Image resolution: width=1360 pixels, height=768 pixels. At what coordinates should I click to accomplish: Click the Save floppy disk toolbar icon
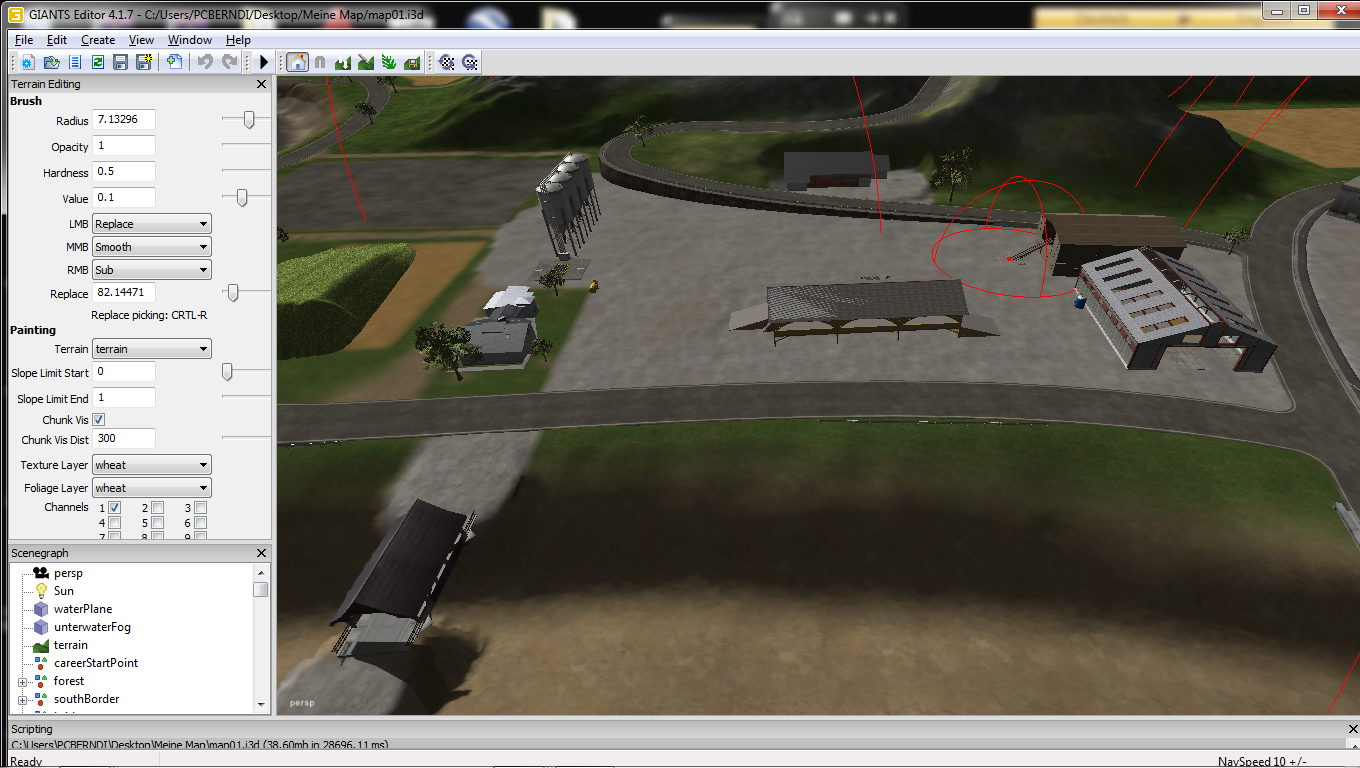[x=120, y=62]
